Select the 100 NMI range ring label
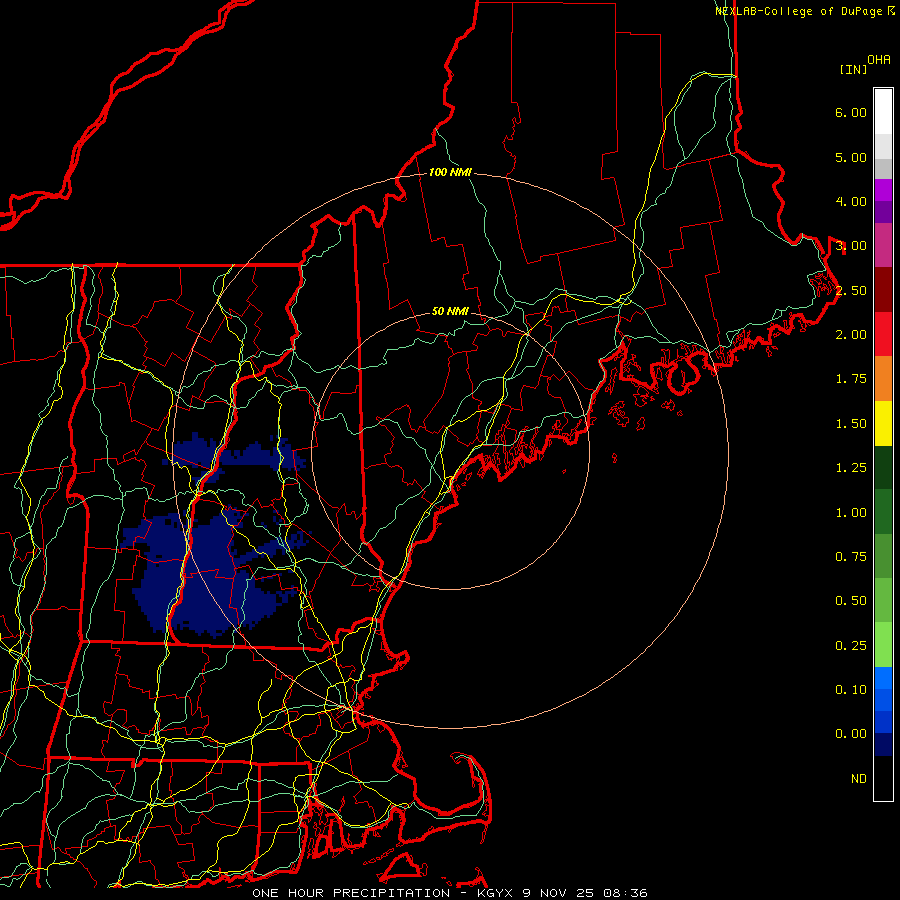900x900 pixels. 450,172
